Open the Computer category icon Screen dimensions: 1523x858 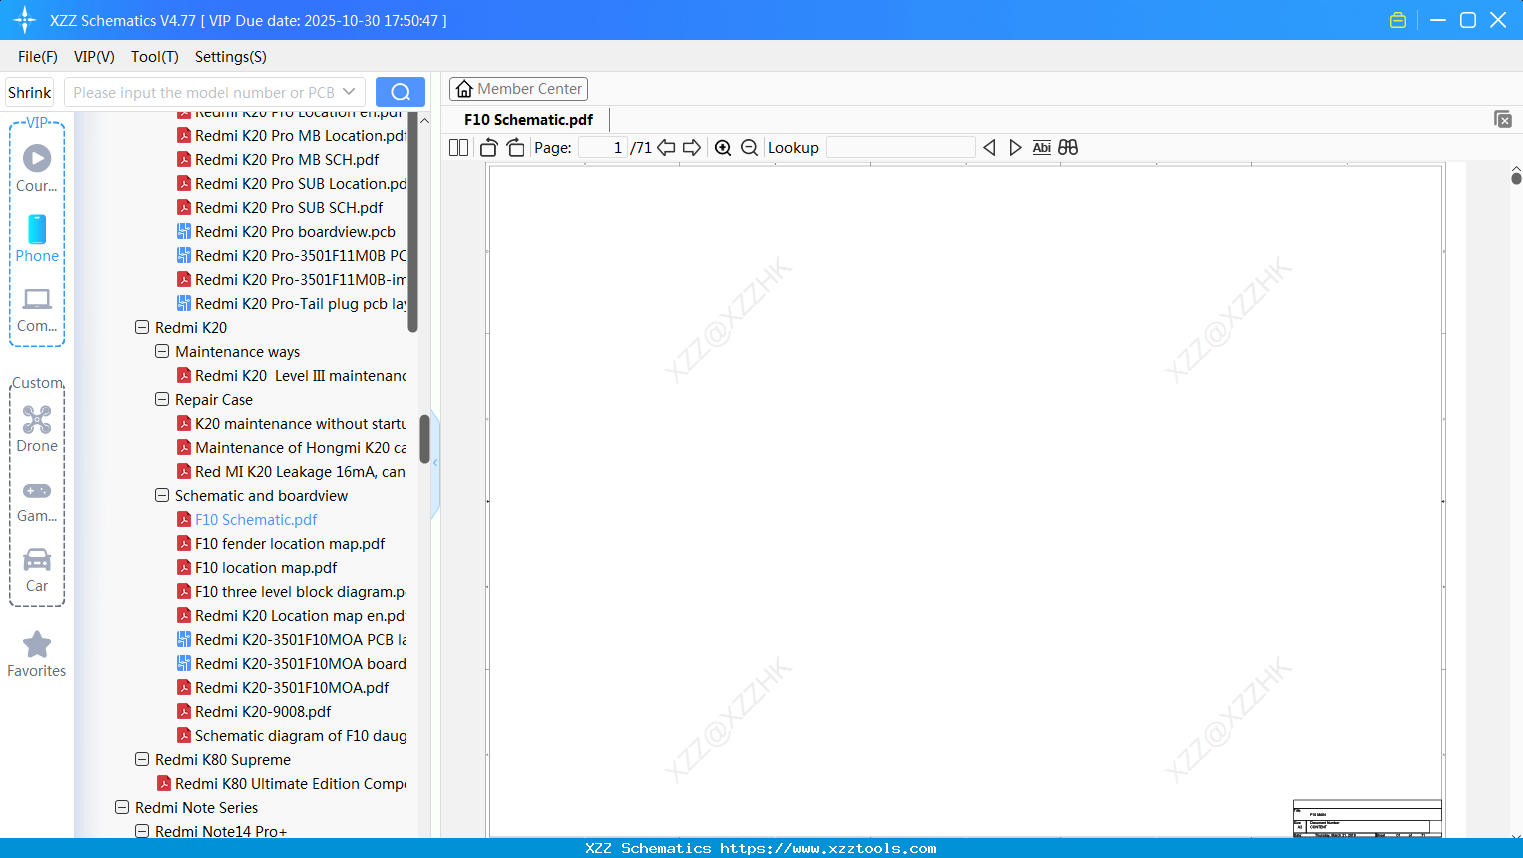(37, 309)
